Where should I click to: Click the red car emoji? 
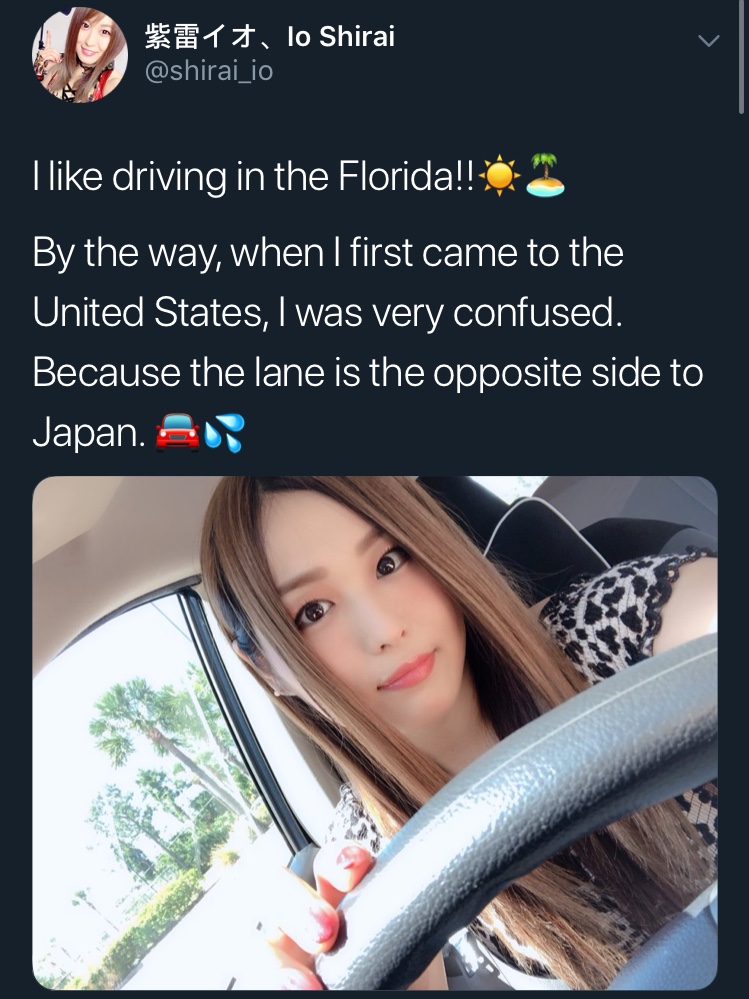[x=178, y=432]
